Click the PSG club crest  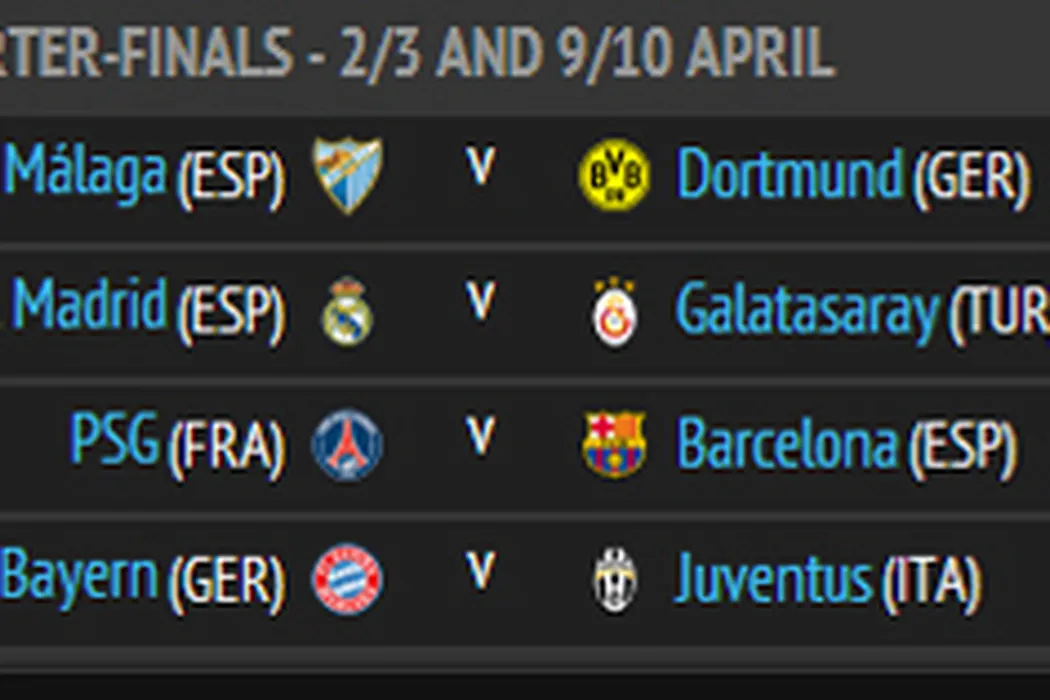pos(347,445)
